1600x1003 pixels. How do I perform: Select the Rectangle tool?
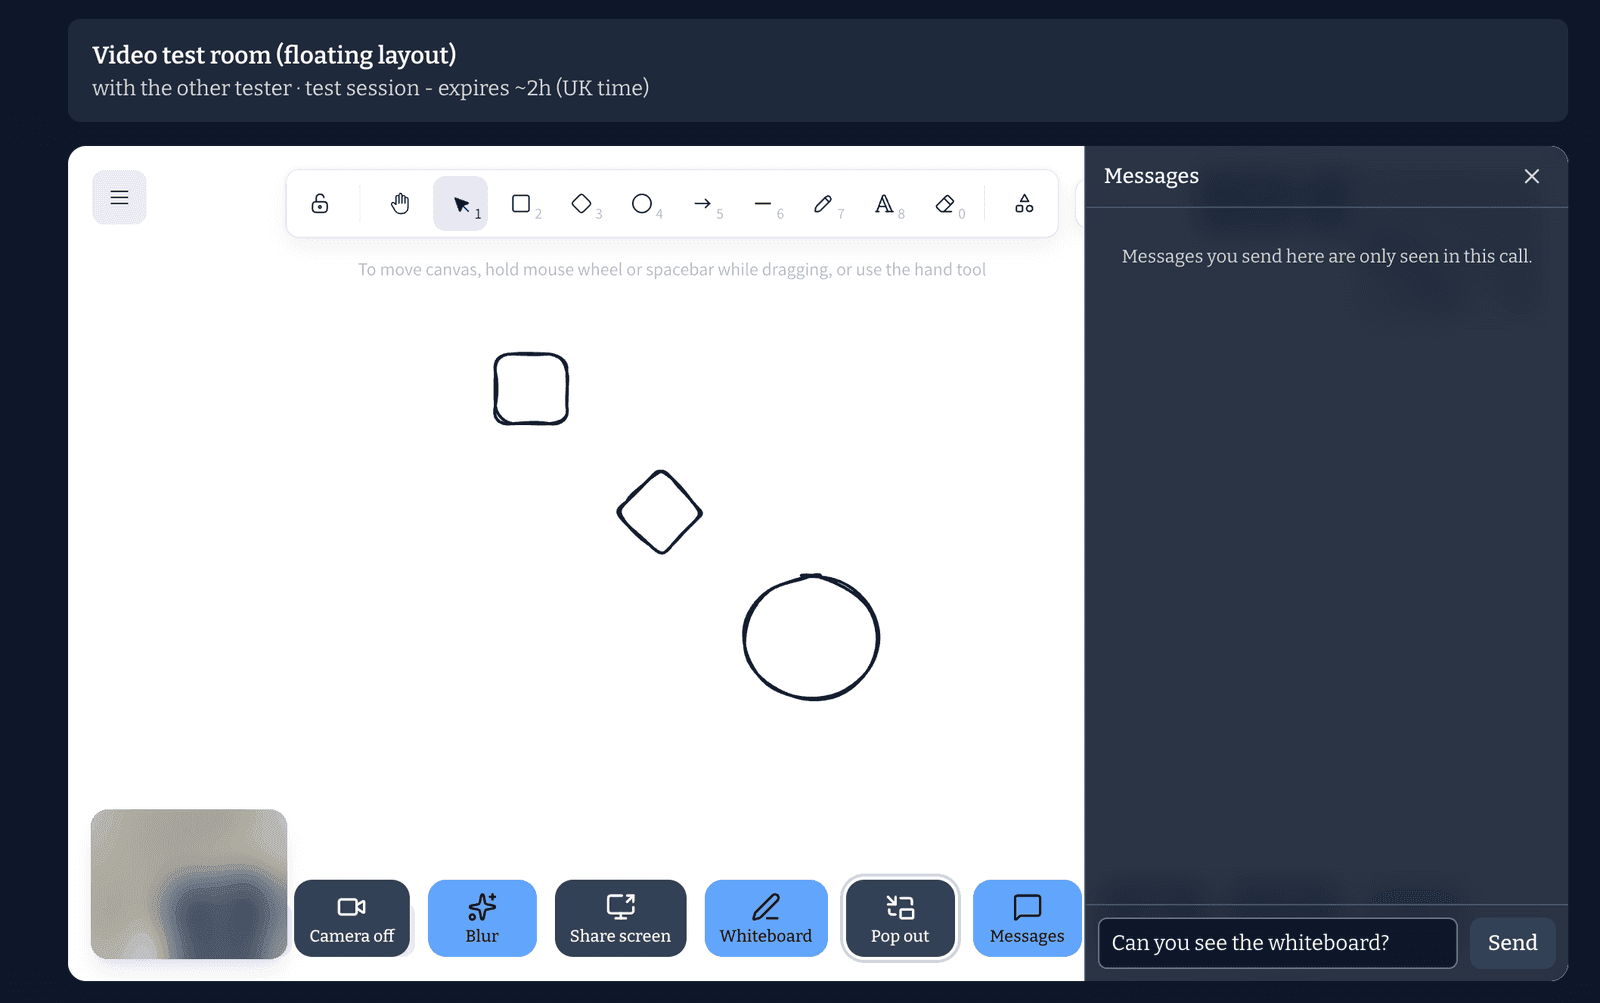tap(521, 204)
